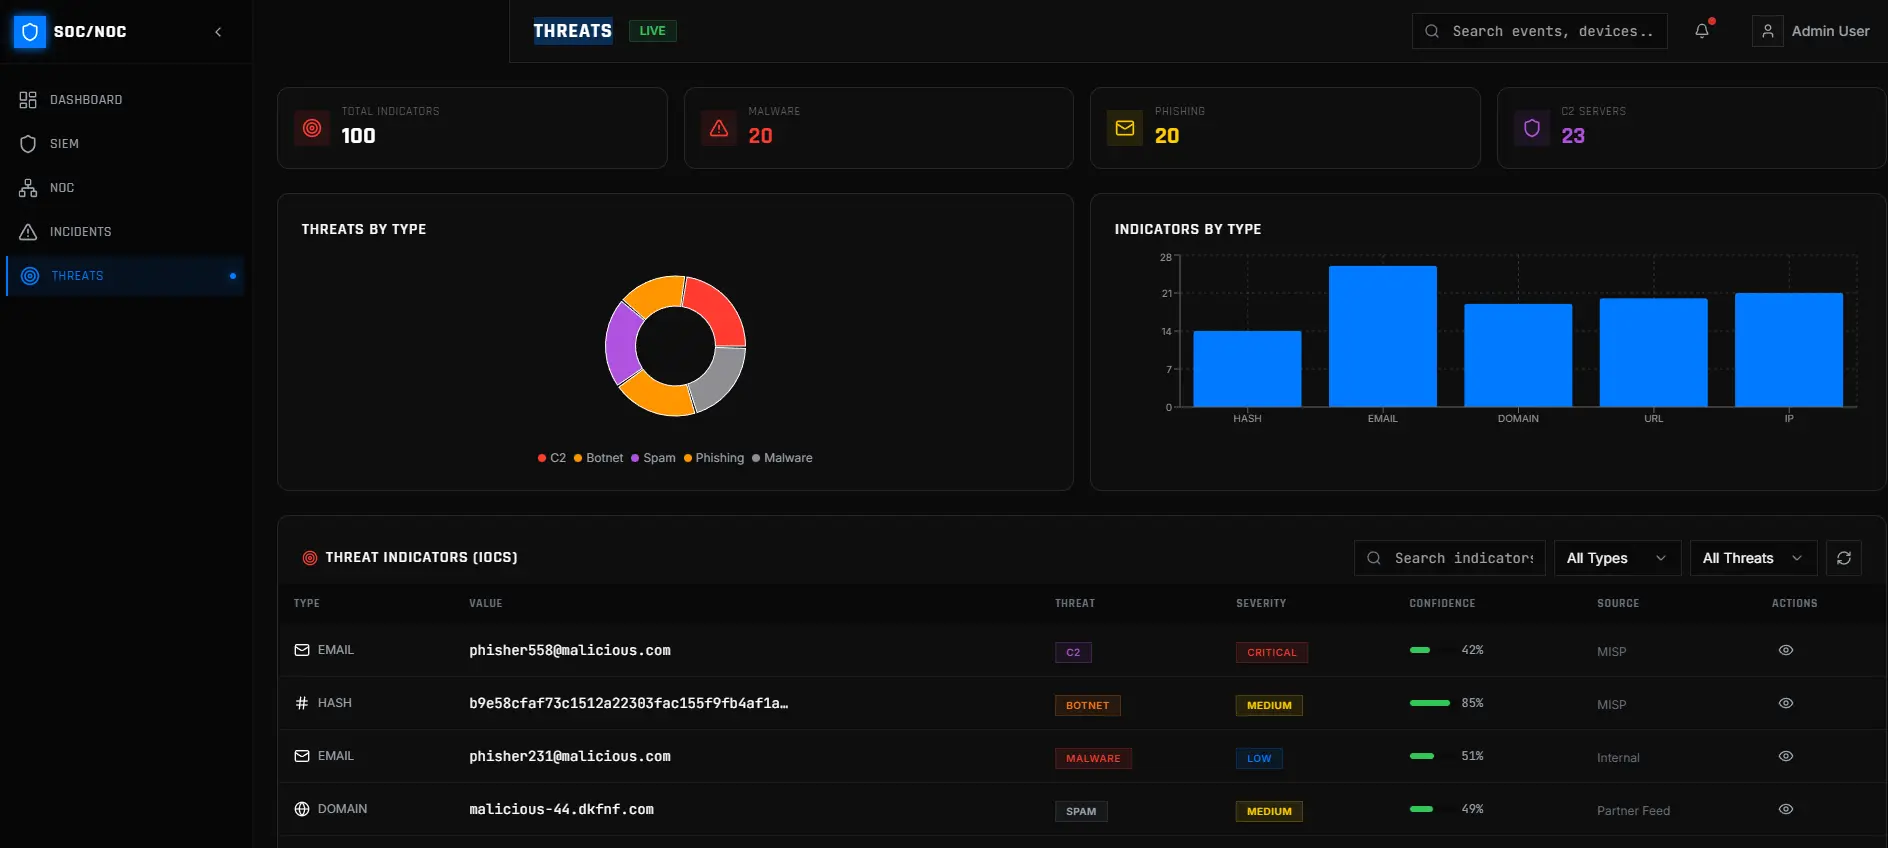Open the All Threats dropdown
This screenshot has height=848, width=1888.
coord(1754,558)
